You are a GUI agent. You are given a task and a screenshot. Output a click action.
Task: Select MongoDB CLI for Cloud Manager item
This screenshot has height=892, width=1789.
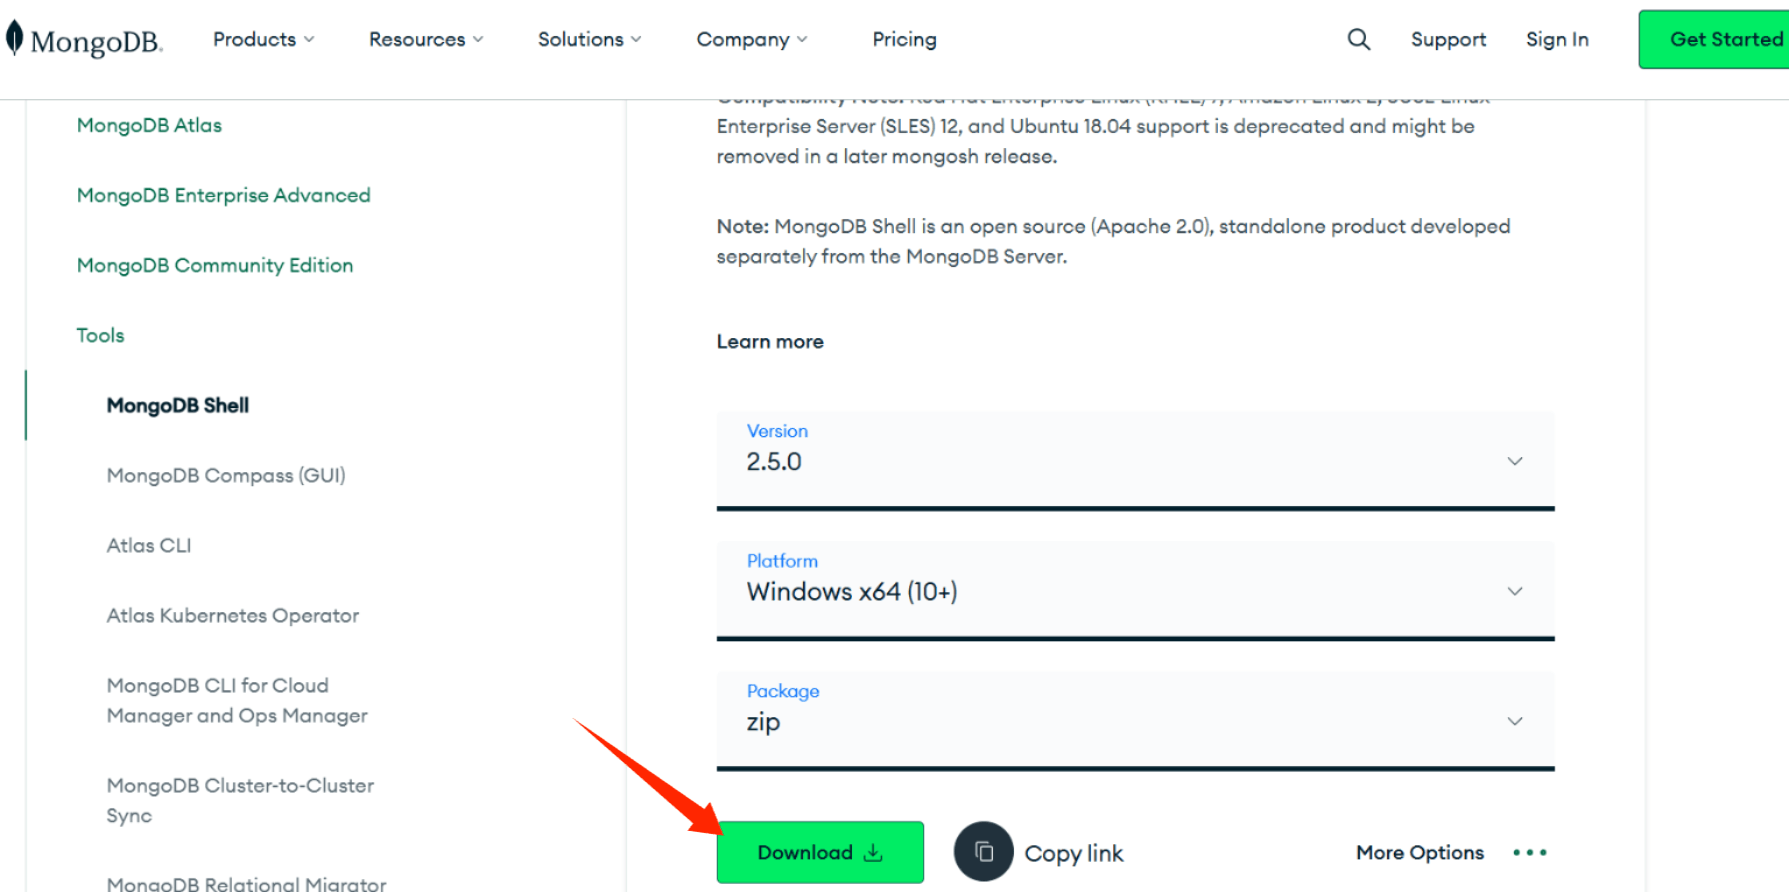point(237,700)
